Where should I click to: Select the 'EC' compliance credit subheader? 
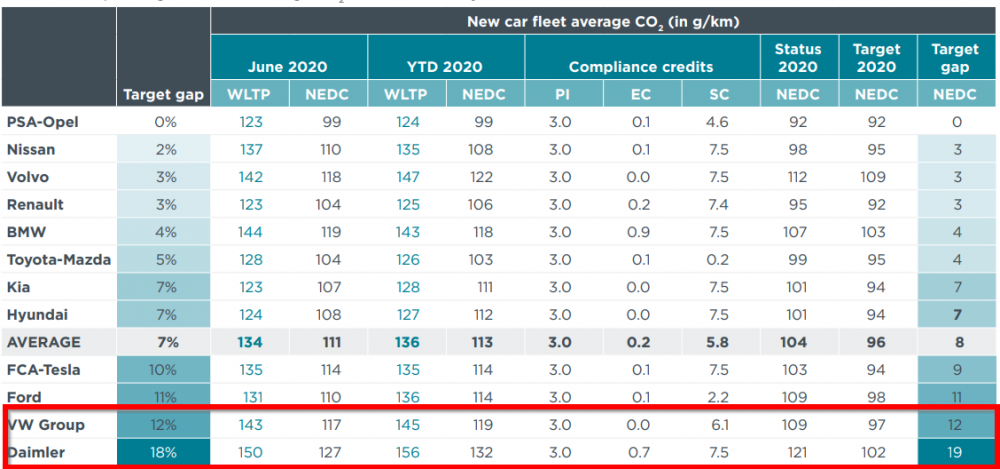pyautogui.click(x=642, y=95)
